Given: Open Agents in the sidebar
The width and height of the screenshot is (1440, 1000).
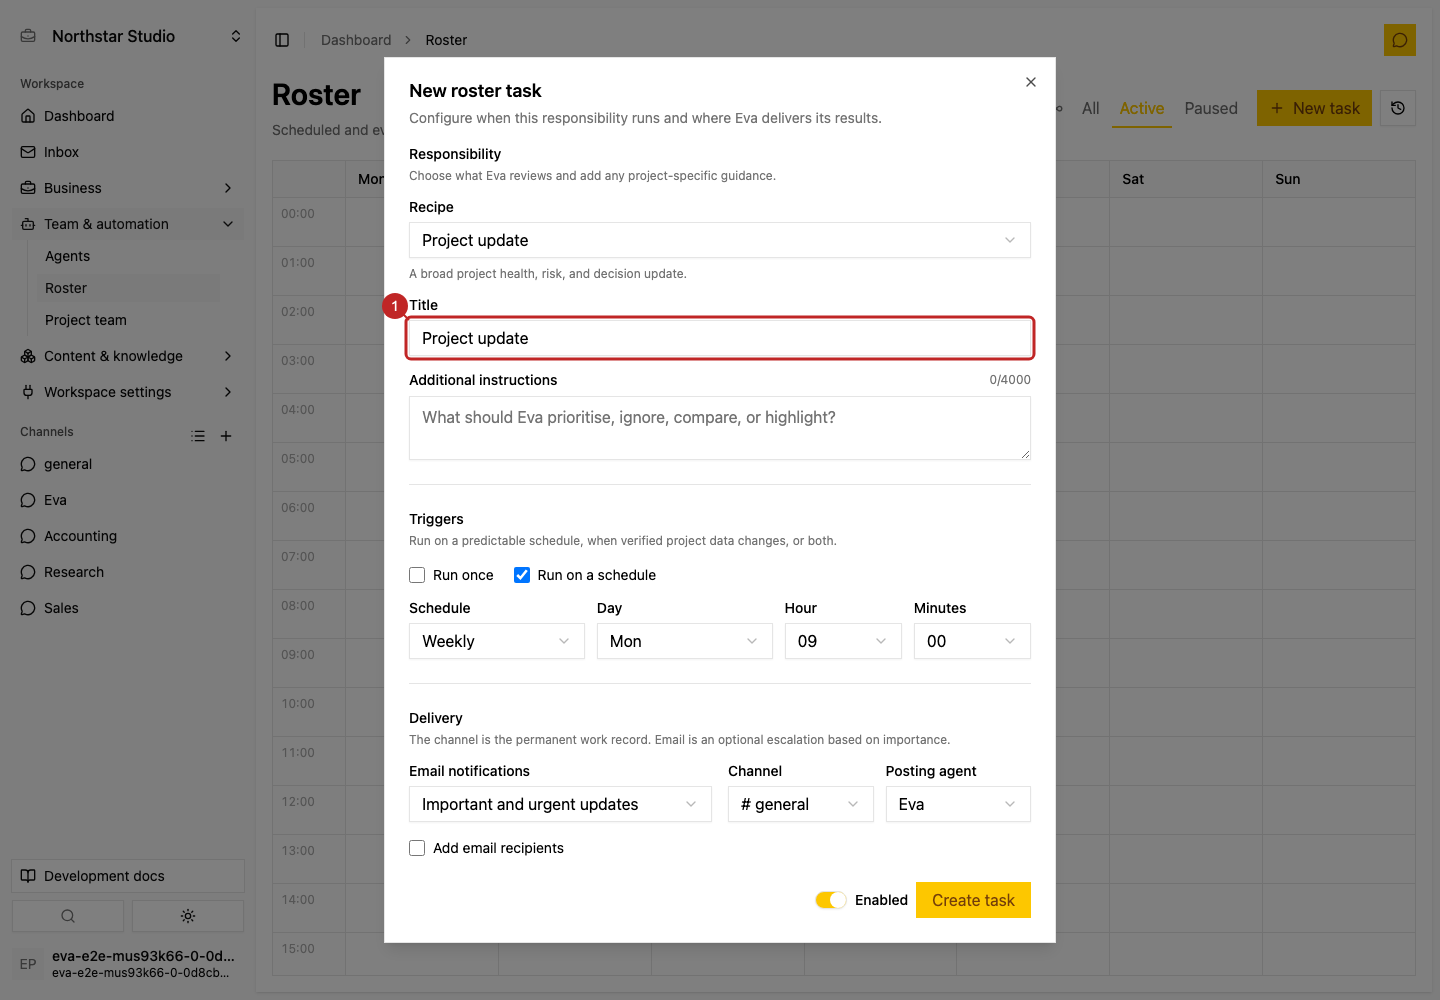Looking at the screenshot, I should pyautogui.click(x=67, y=256).
